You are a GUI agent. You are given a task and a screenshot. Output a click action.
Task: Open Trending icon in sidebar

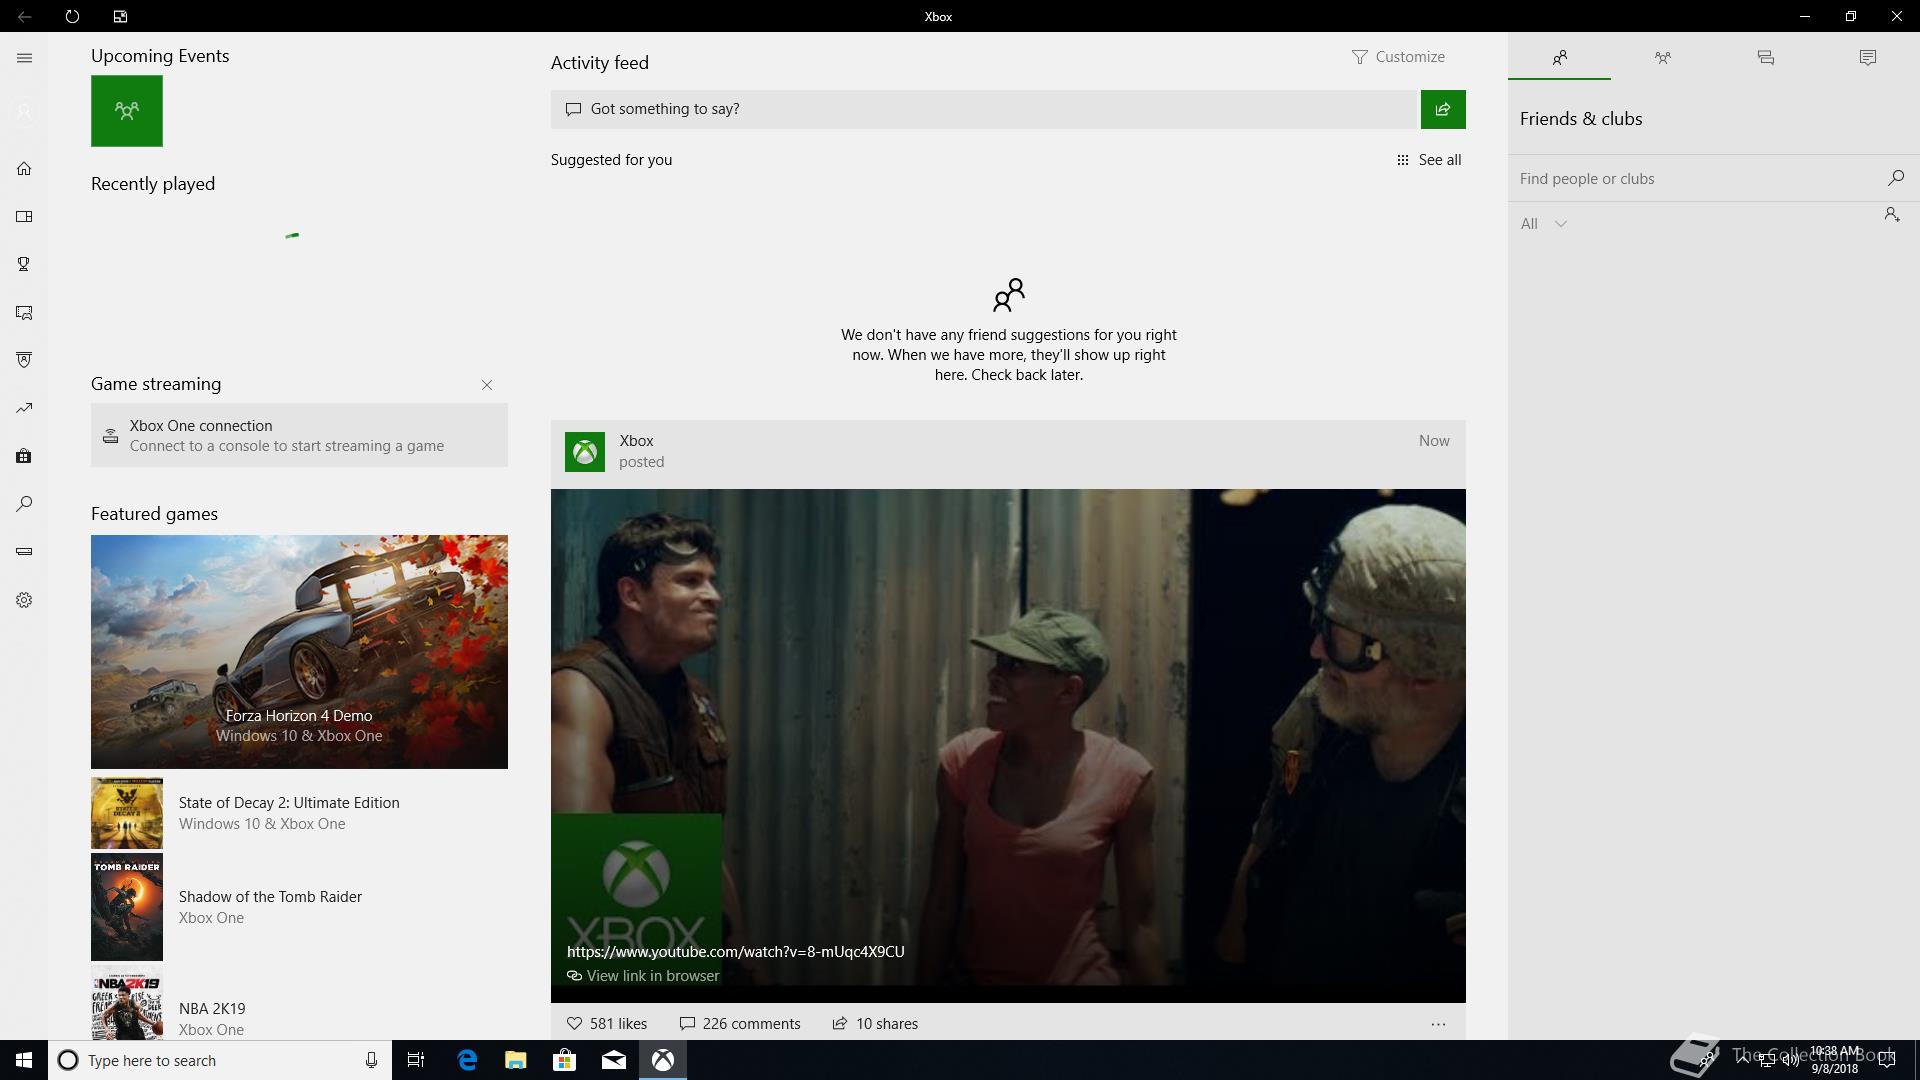click(x=24, y=408)
